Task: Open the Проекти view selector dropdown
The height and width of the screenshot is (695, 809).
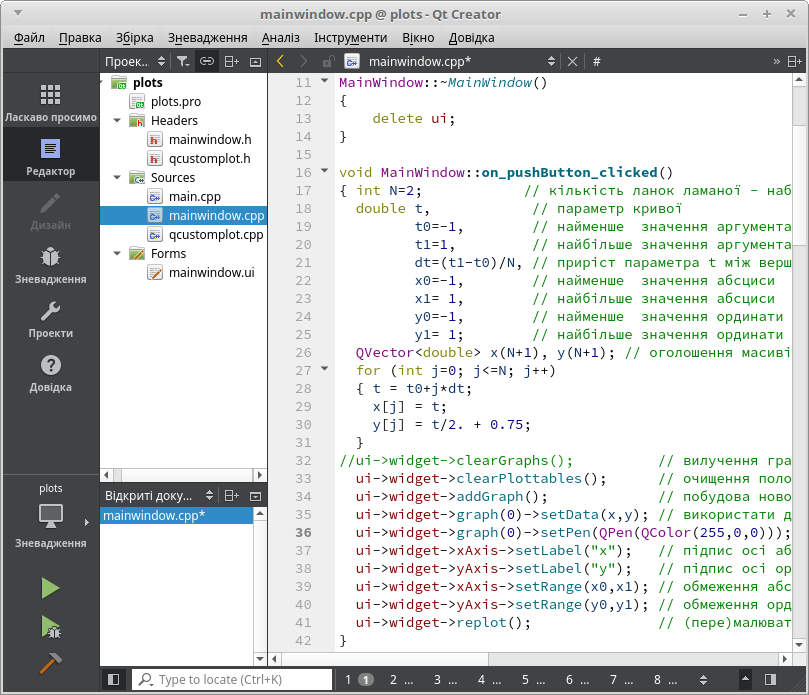Action: coord(135,61)
